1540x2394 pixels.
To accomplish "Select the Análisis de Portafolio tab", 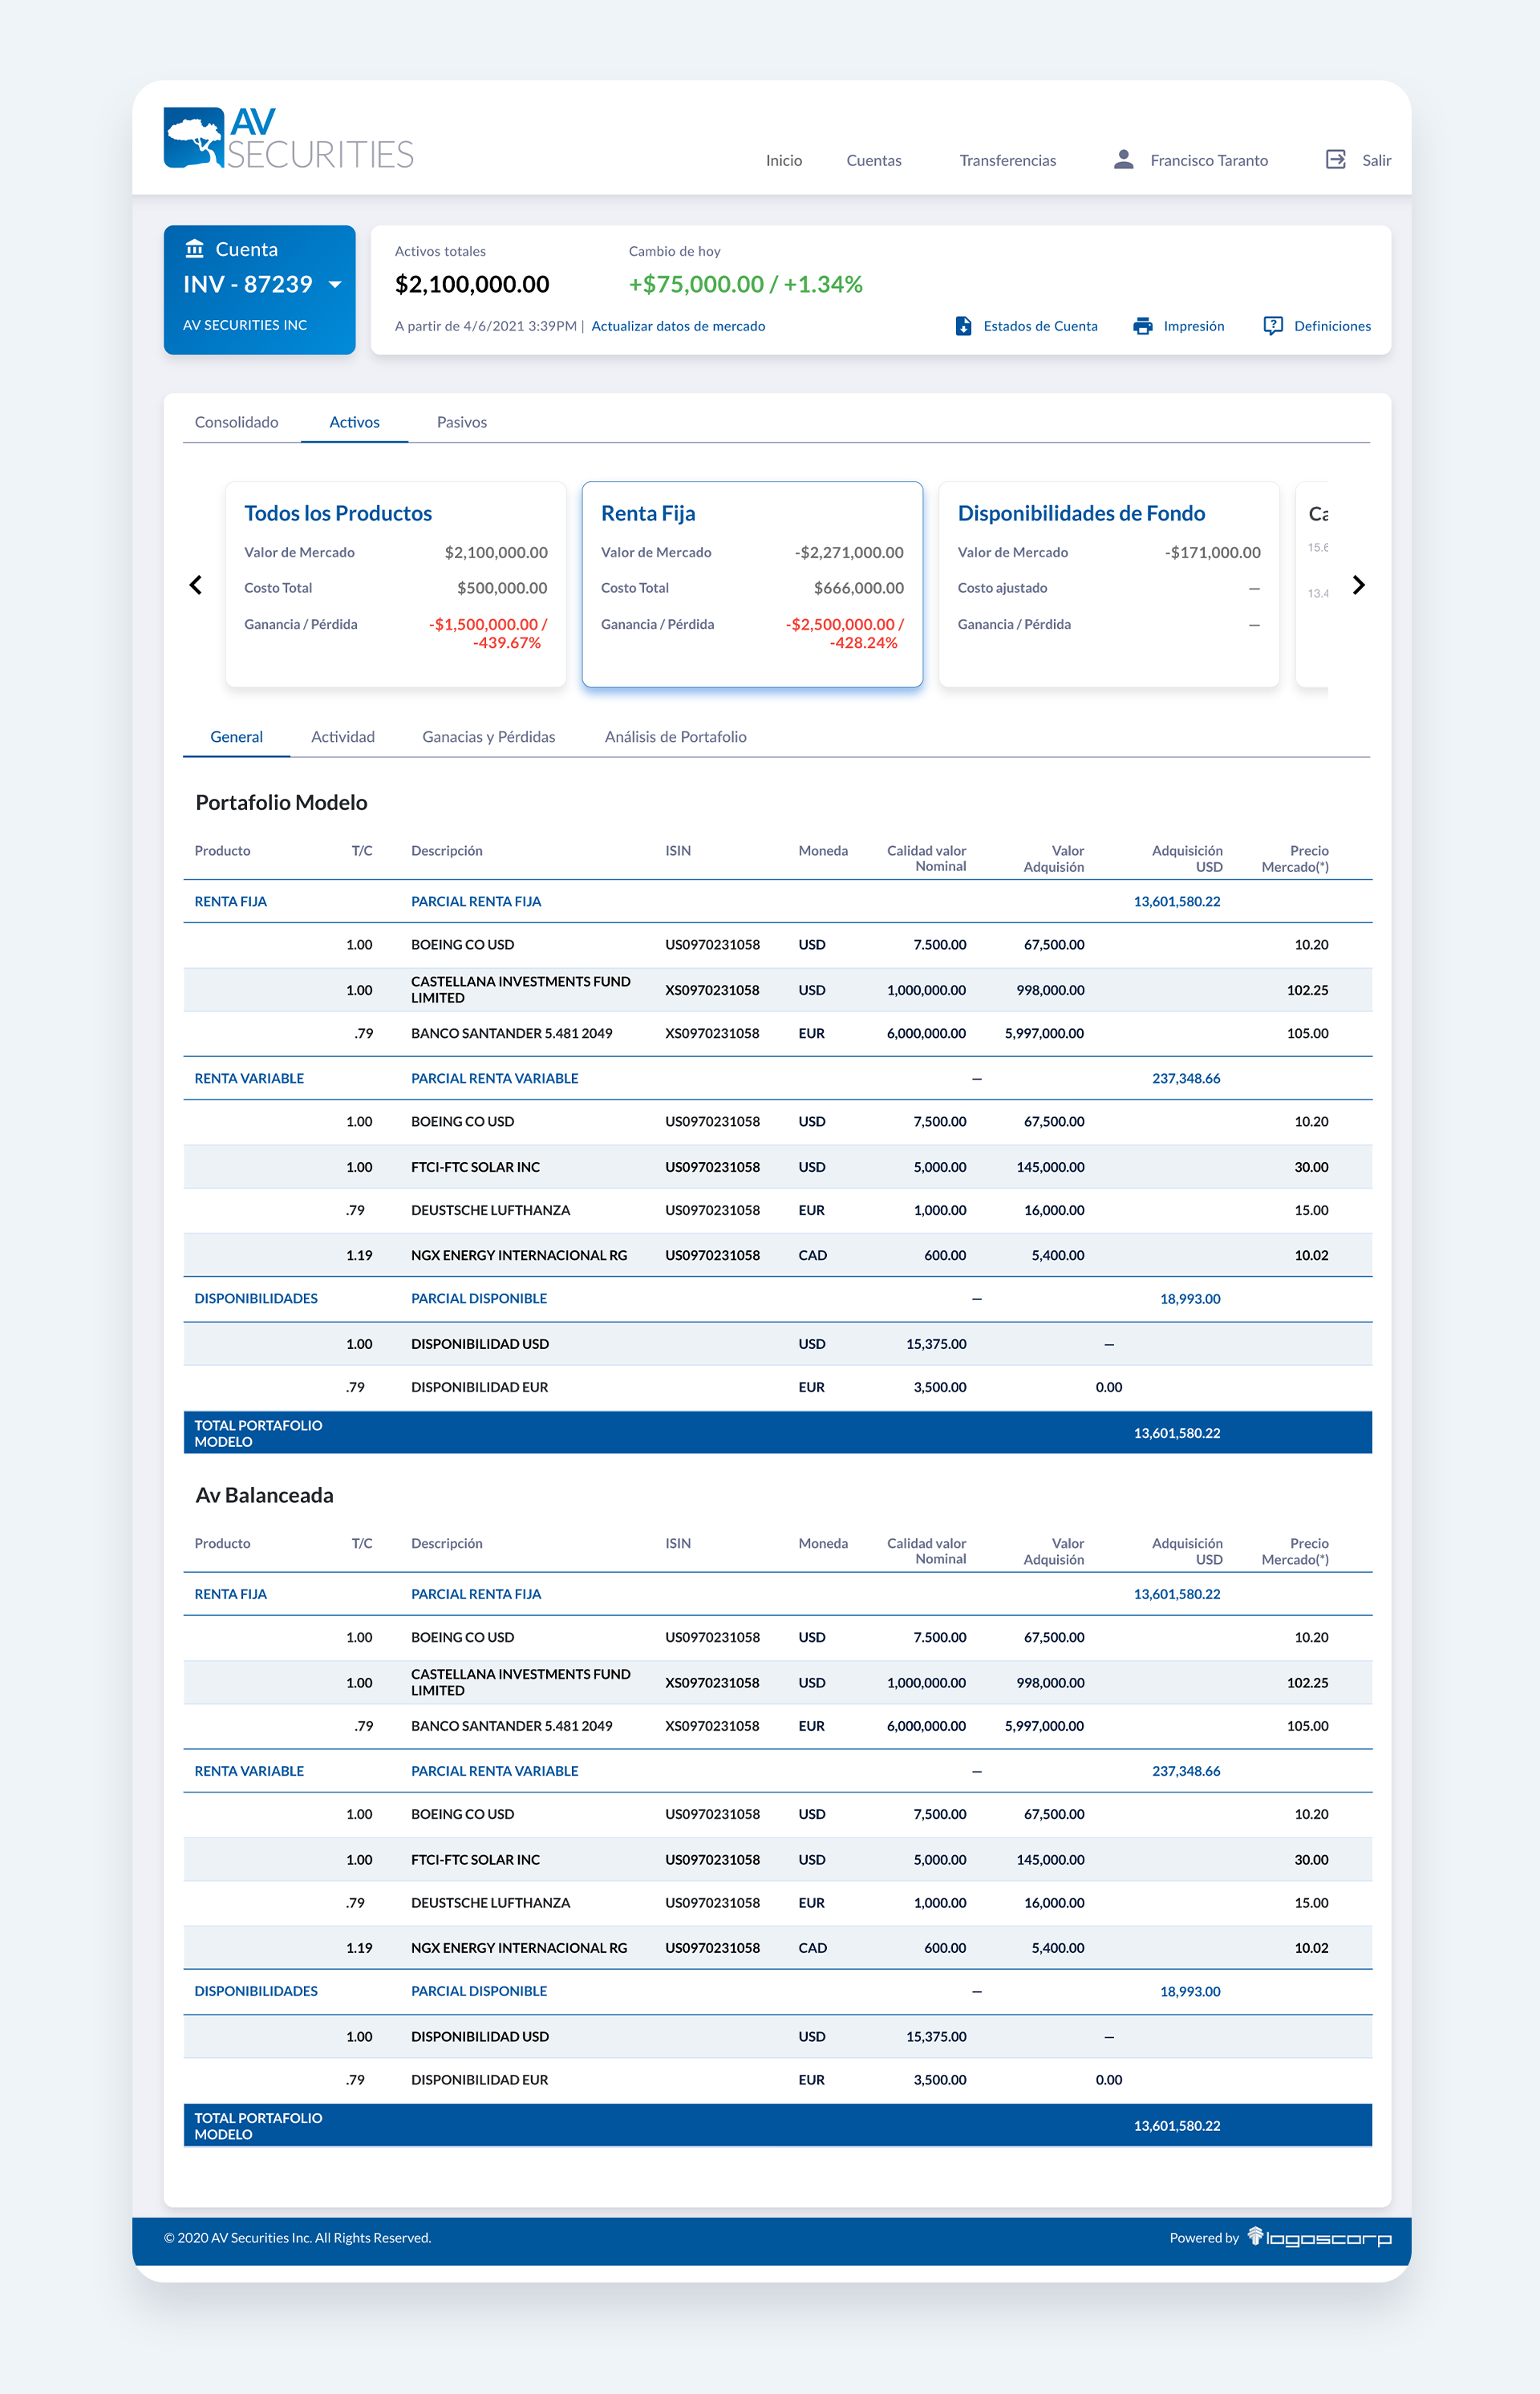I will point(675,737).
